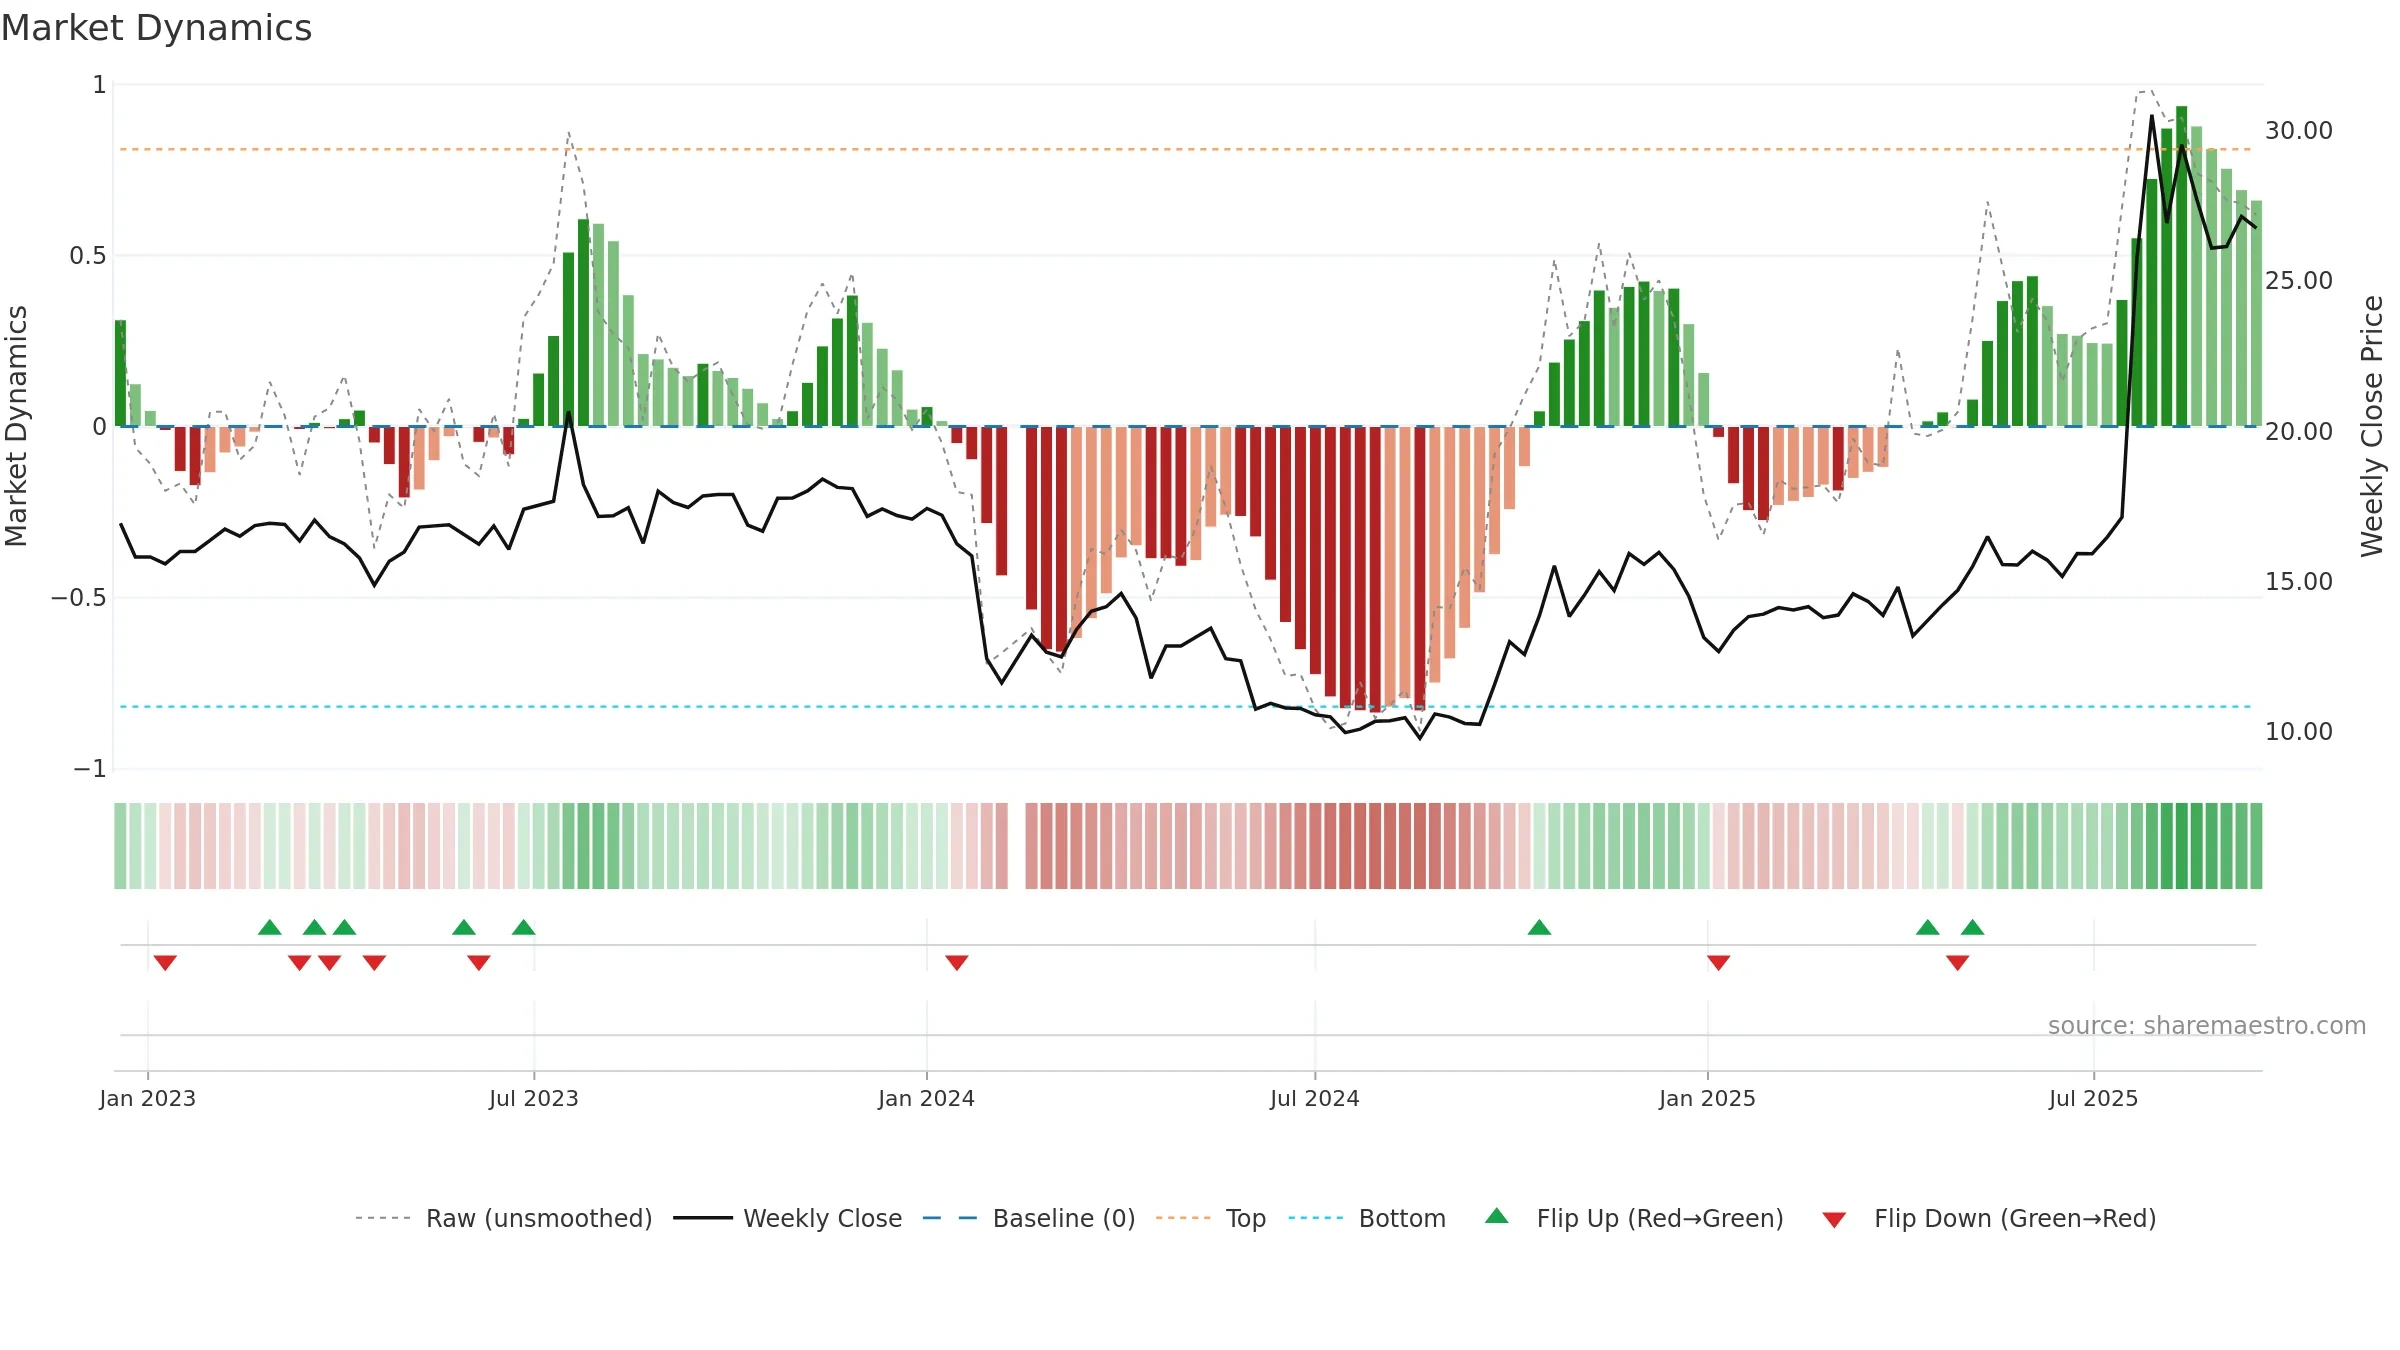
Task: Click the 10.00 price tick label
Action: coord(2299,731)
